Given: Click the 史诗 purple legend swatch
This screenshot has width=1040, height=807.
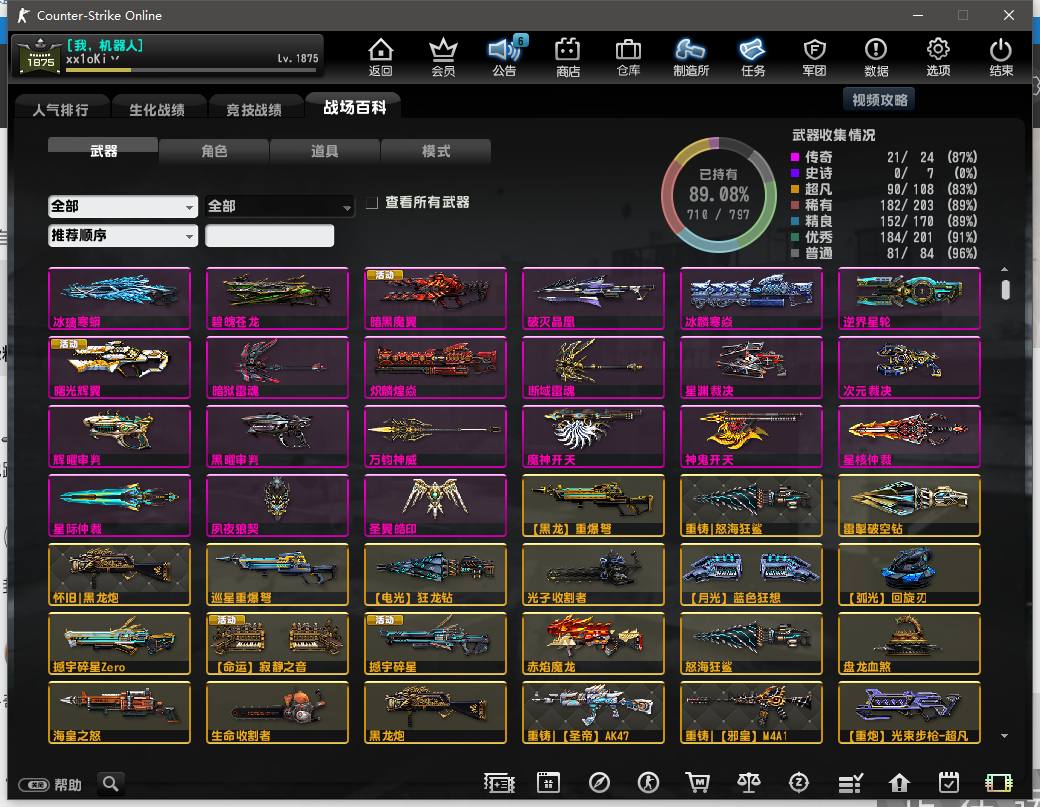Looking at the screenshot, I should (x=795, y=173).
